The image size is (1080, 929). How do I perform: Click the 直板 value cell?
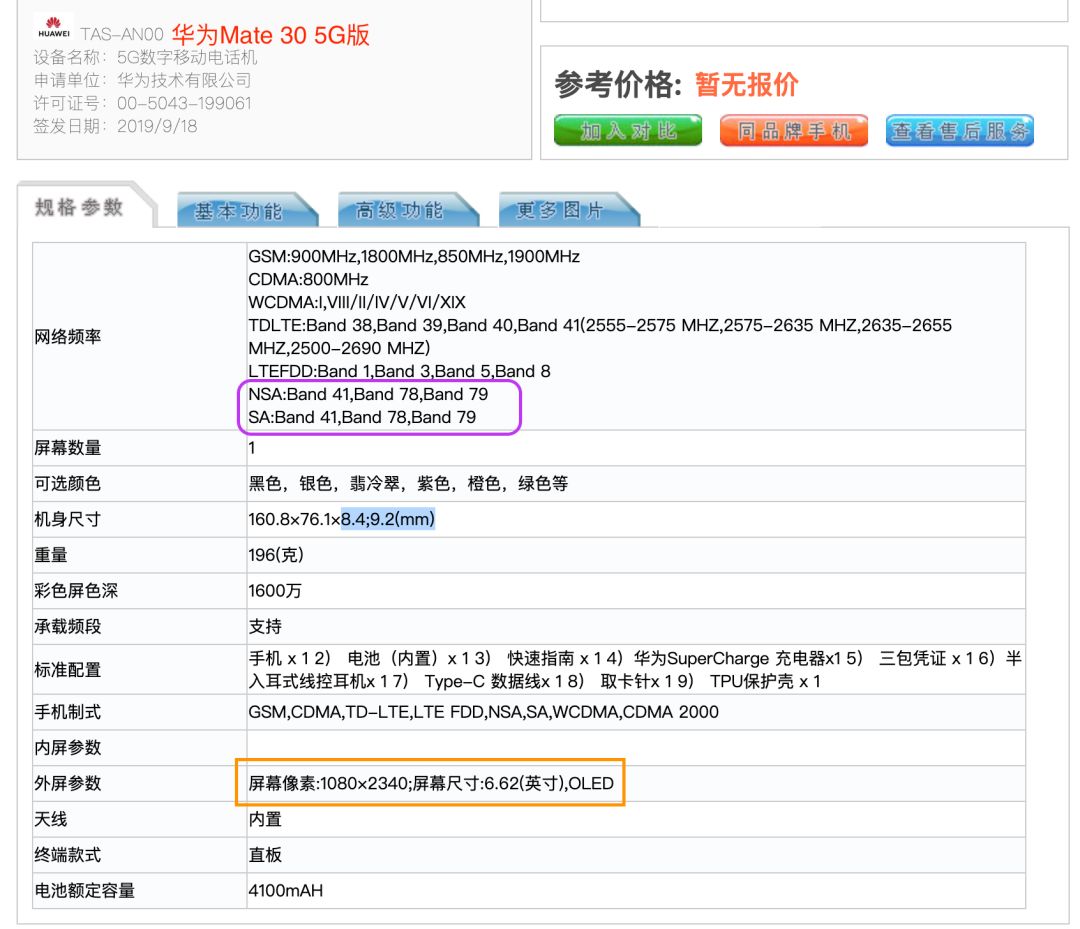pos(265,855)
